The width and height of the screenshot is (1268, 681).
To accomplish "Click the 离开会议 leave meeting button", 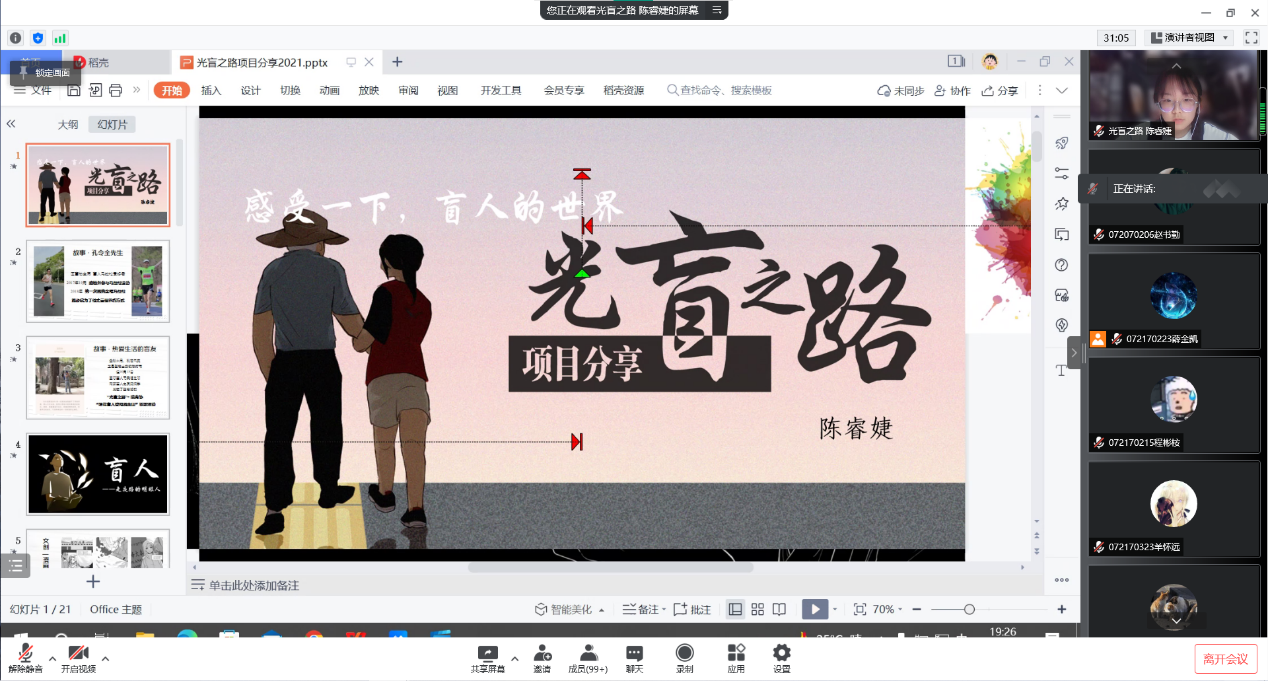I will [1225, 659].
